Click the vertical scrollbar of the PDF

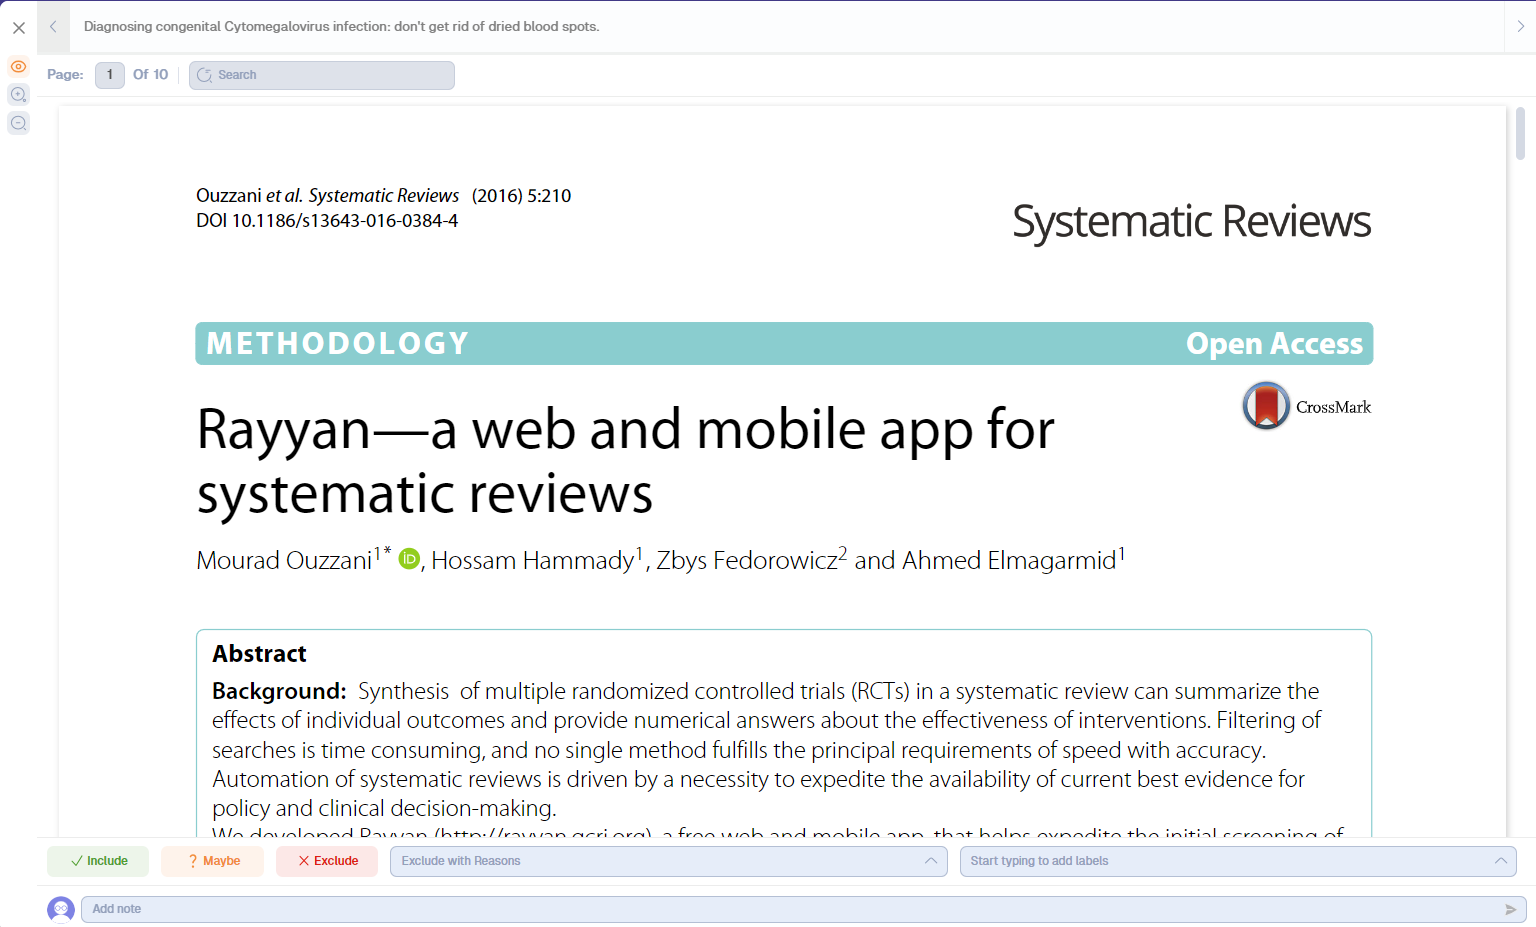[x=1520, y=134]
